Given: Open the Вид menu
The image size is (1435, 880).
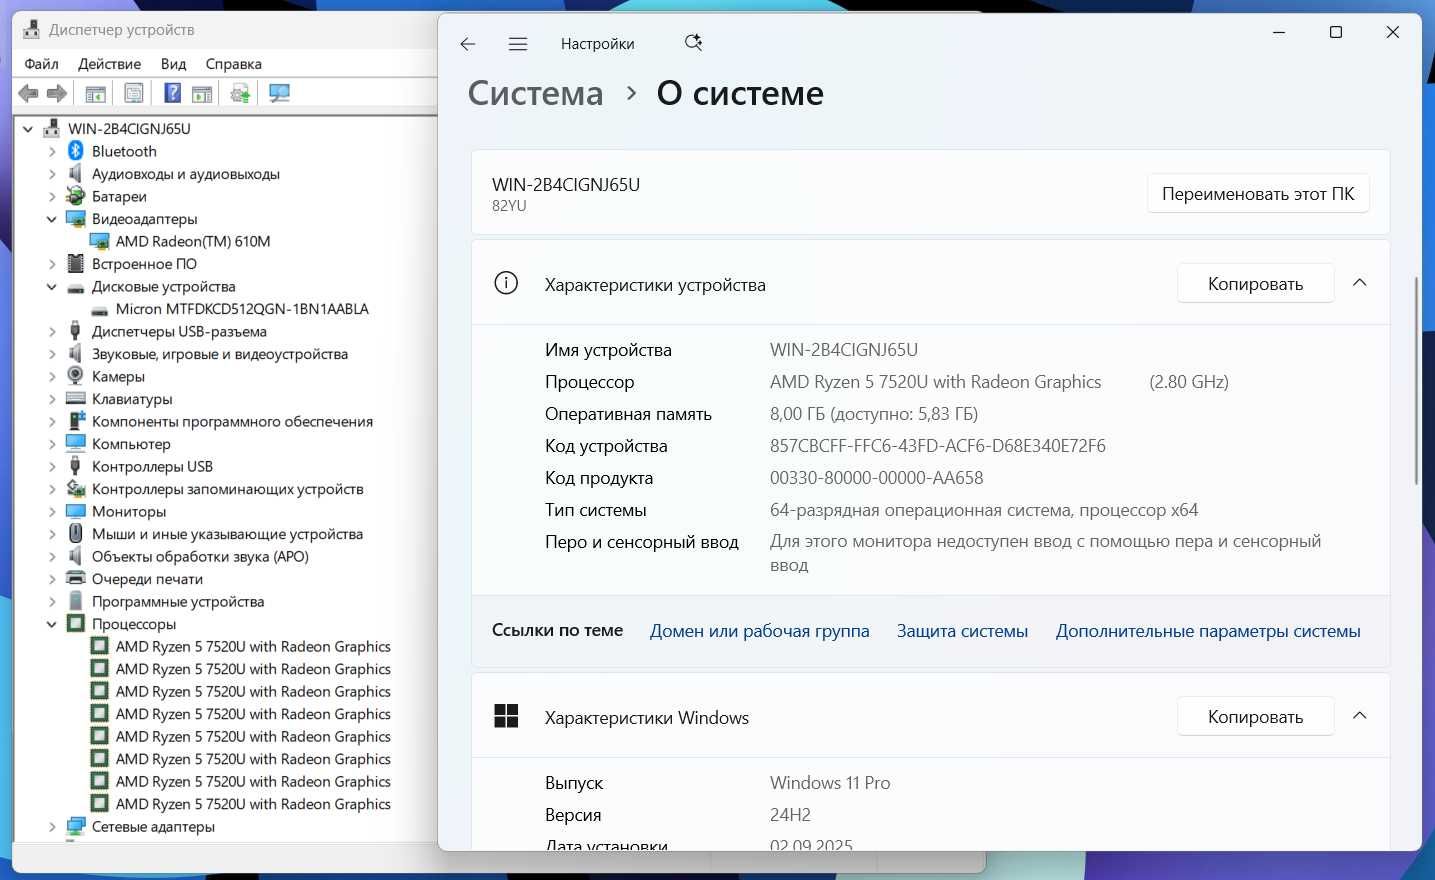Looking at the screenshot, I should pos(174,64).
